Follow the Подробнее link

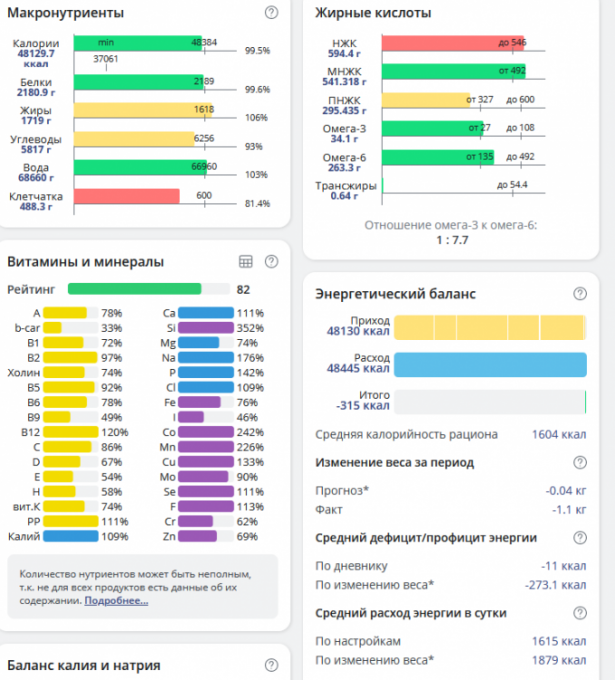click(x=116, y=601)
